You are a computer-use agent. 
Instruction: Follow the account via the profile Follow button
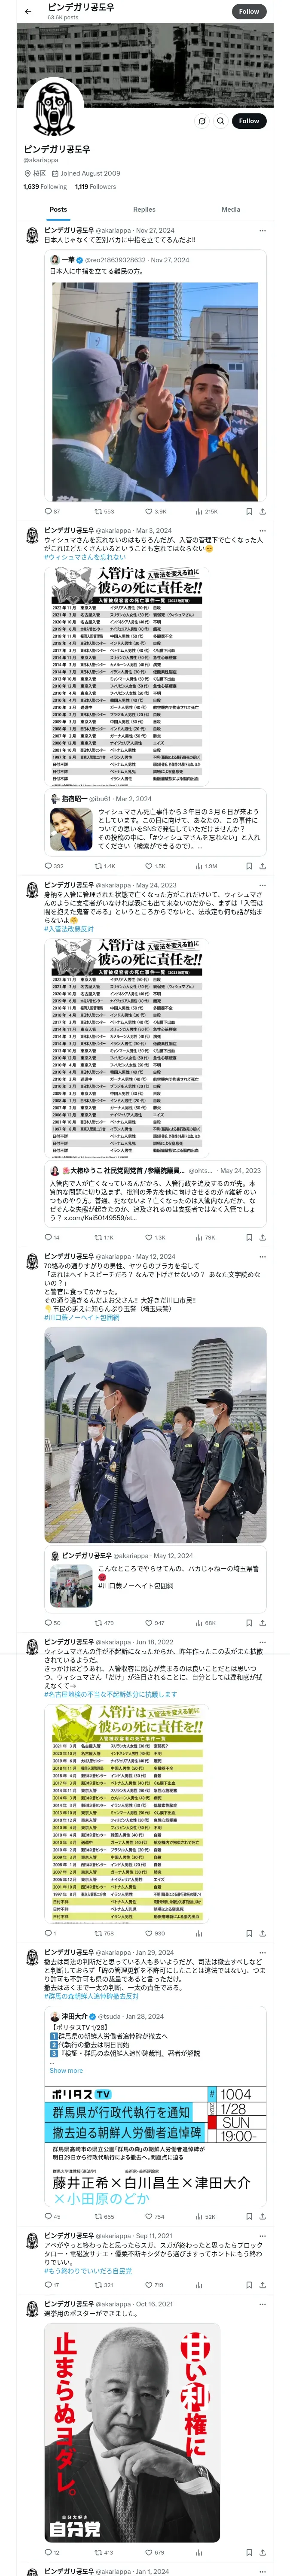(248, 121)
